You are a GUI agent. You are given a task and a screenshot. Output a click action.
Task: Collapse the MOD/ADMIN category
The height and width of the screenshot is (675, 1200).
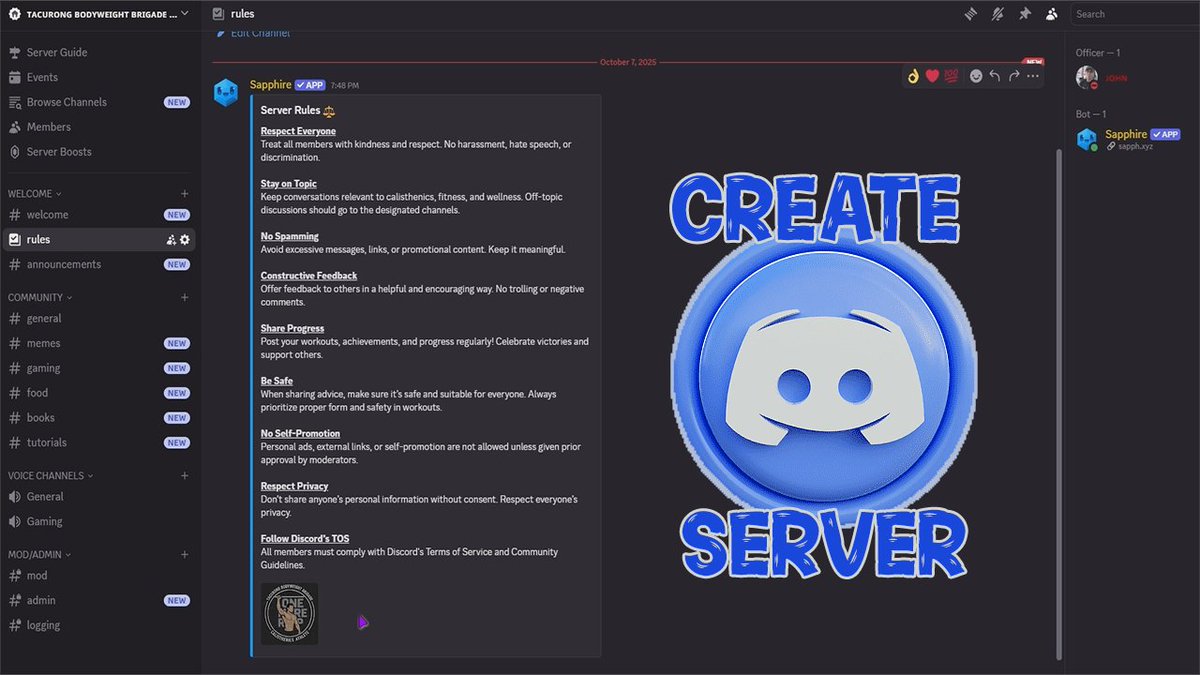38,554
